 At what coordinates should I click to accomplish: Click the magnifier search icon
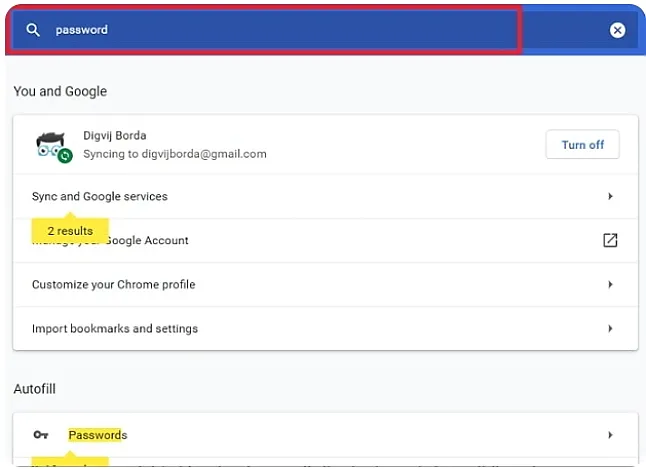click(33, 30)
